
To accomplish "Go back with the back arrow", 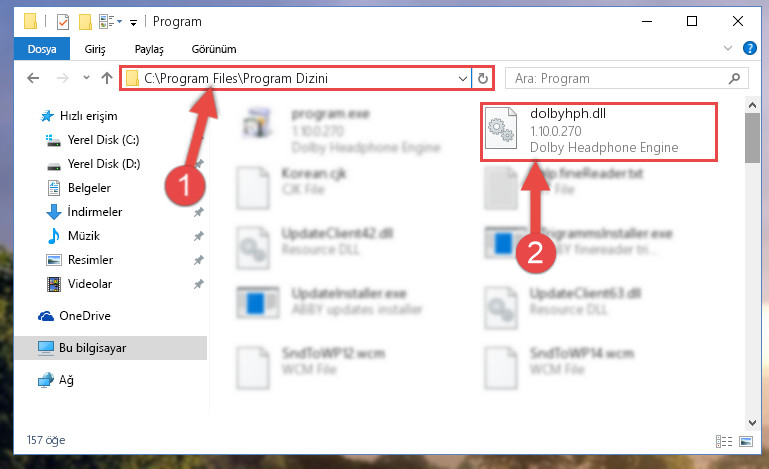I will pyautogui.click(x=33, y=78).
